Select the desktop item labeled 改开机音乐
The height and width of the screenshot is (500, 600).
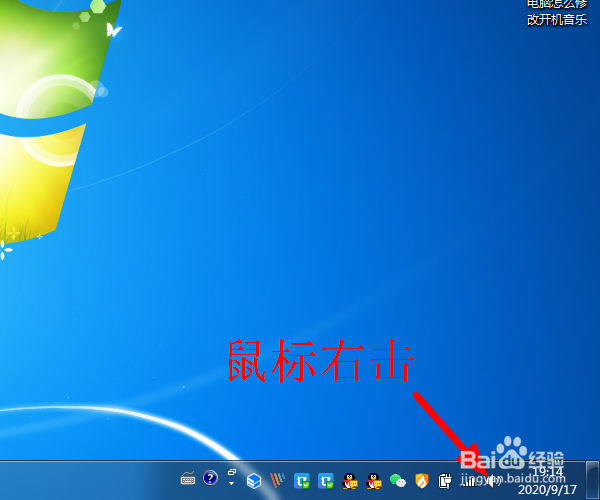coord(557,20)
